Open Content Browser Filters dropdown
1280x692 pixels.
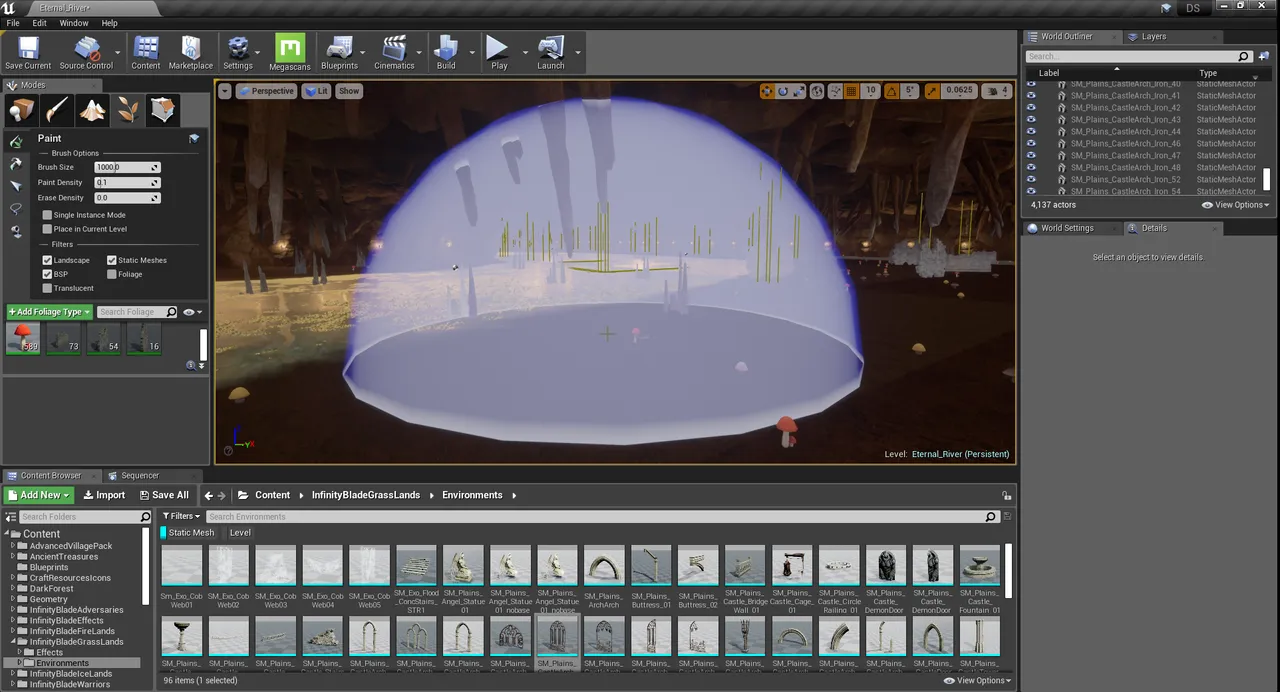(181, 517)
